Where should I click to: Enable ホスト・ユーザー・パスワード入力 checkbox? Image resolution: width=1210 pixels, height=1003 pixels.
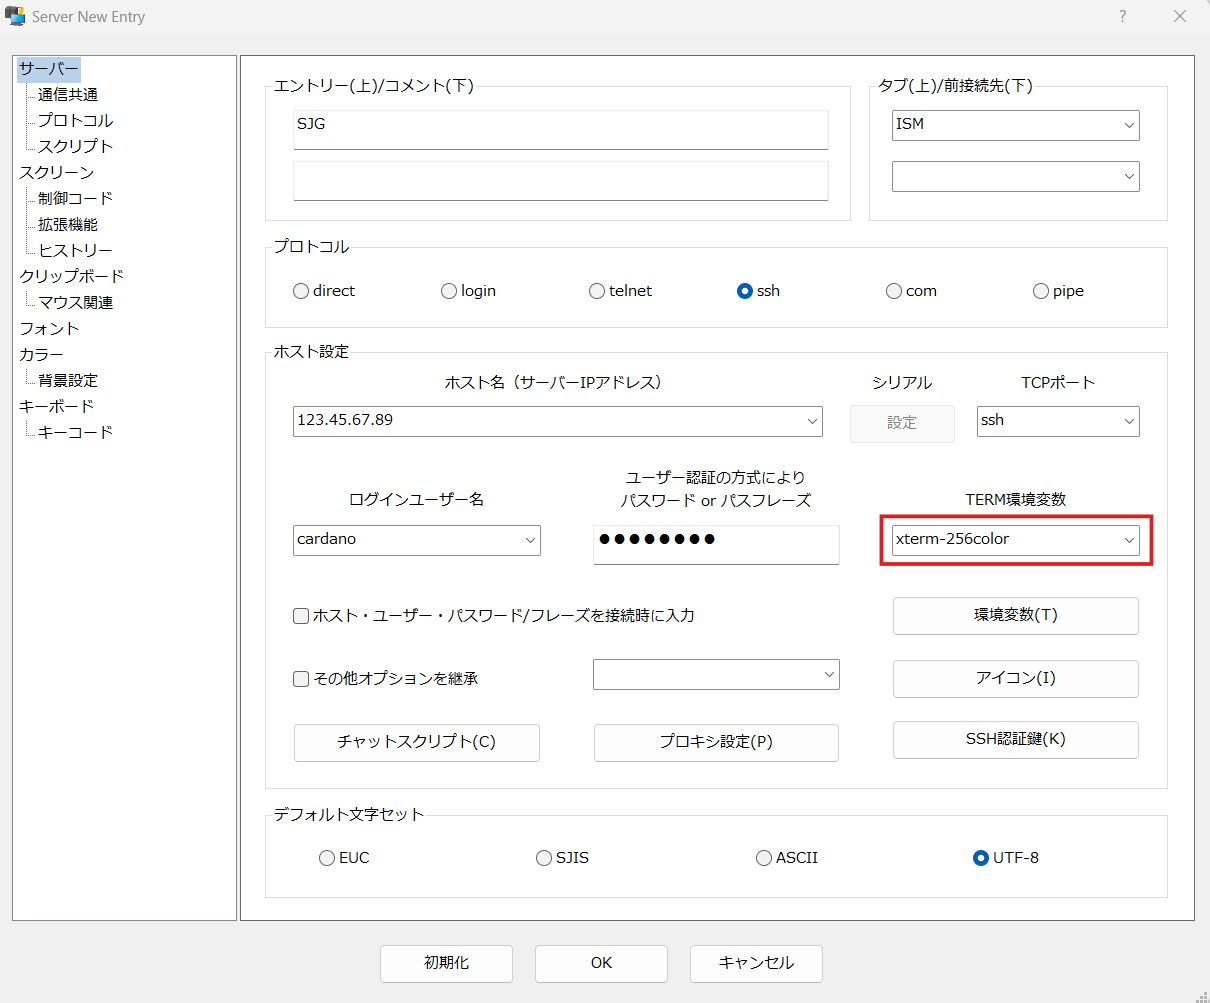[x=301, y=616]
